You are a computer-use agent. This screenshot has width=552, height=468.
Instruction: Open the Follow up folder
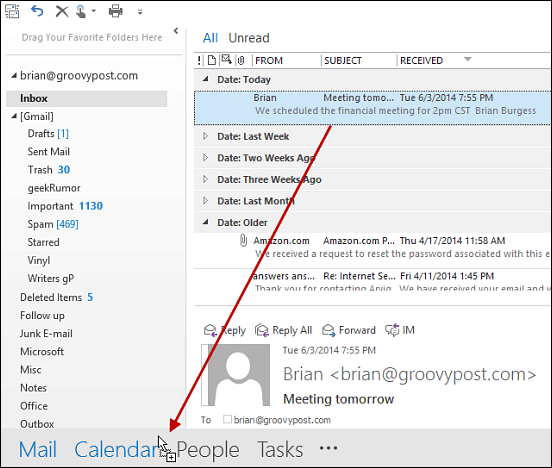point(42,316)
